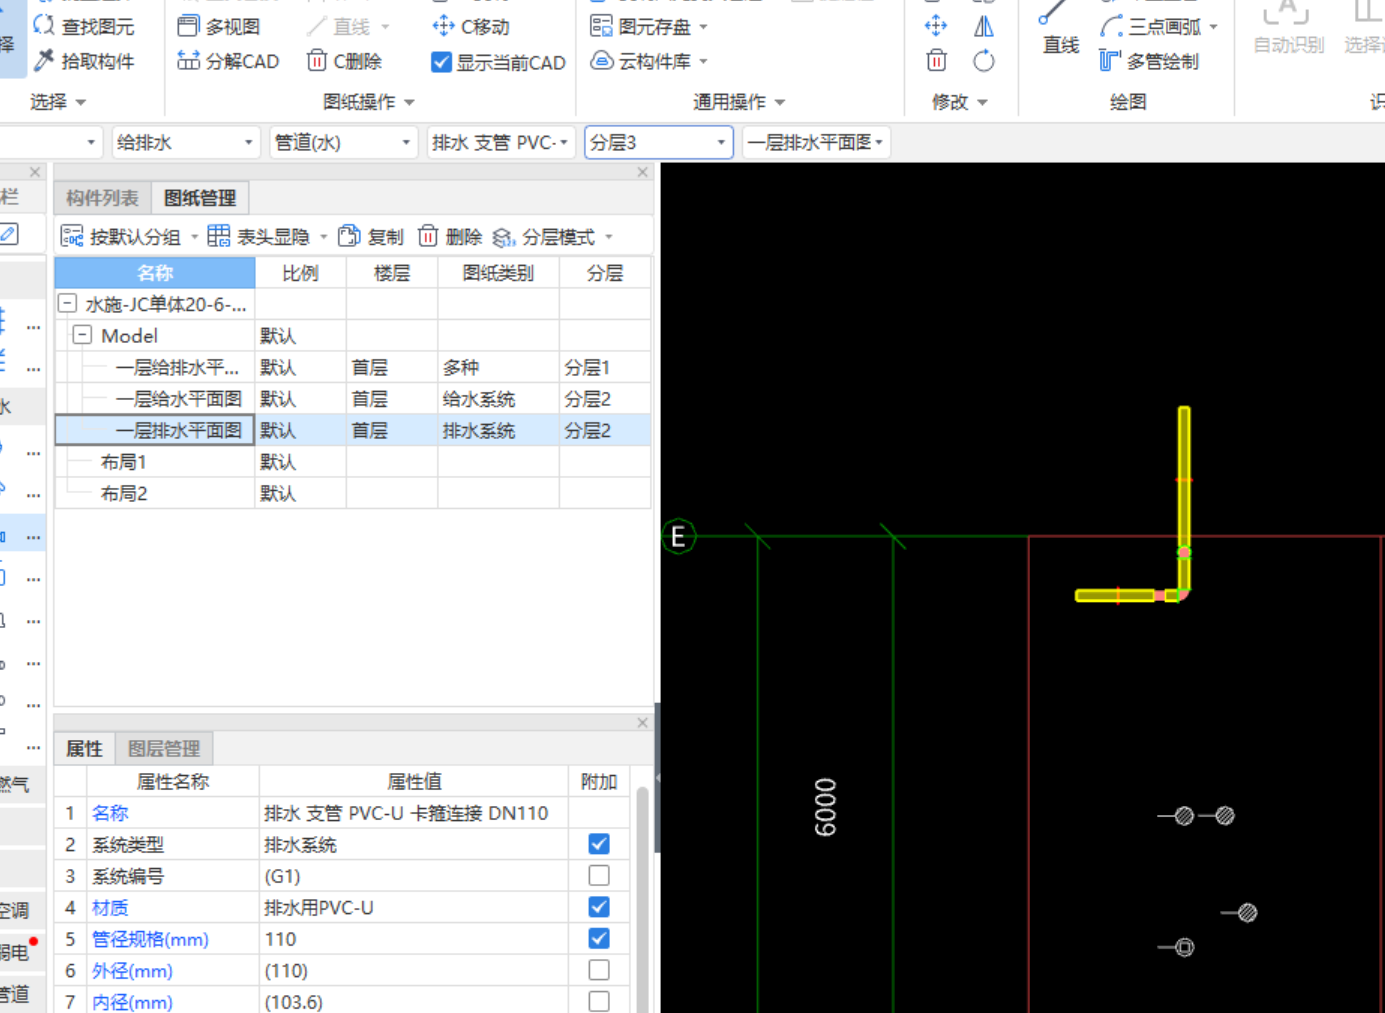Viewport: 1385px width, 1013px height.
Task: Switch to the 构件列表 tab
Action: (x=103, y=198)
